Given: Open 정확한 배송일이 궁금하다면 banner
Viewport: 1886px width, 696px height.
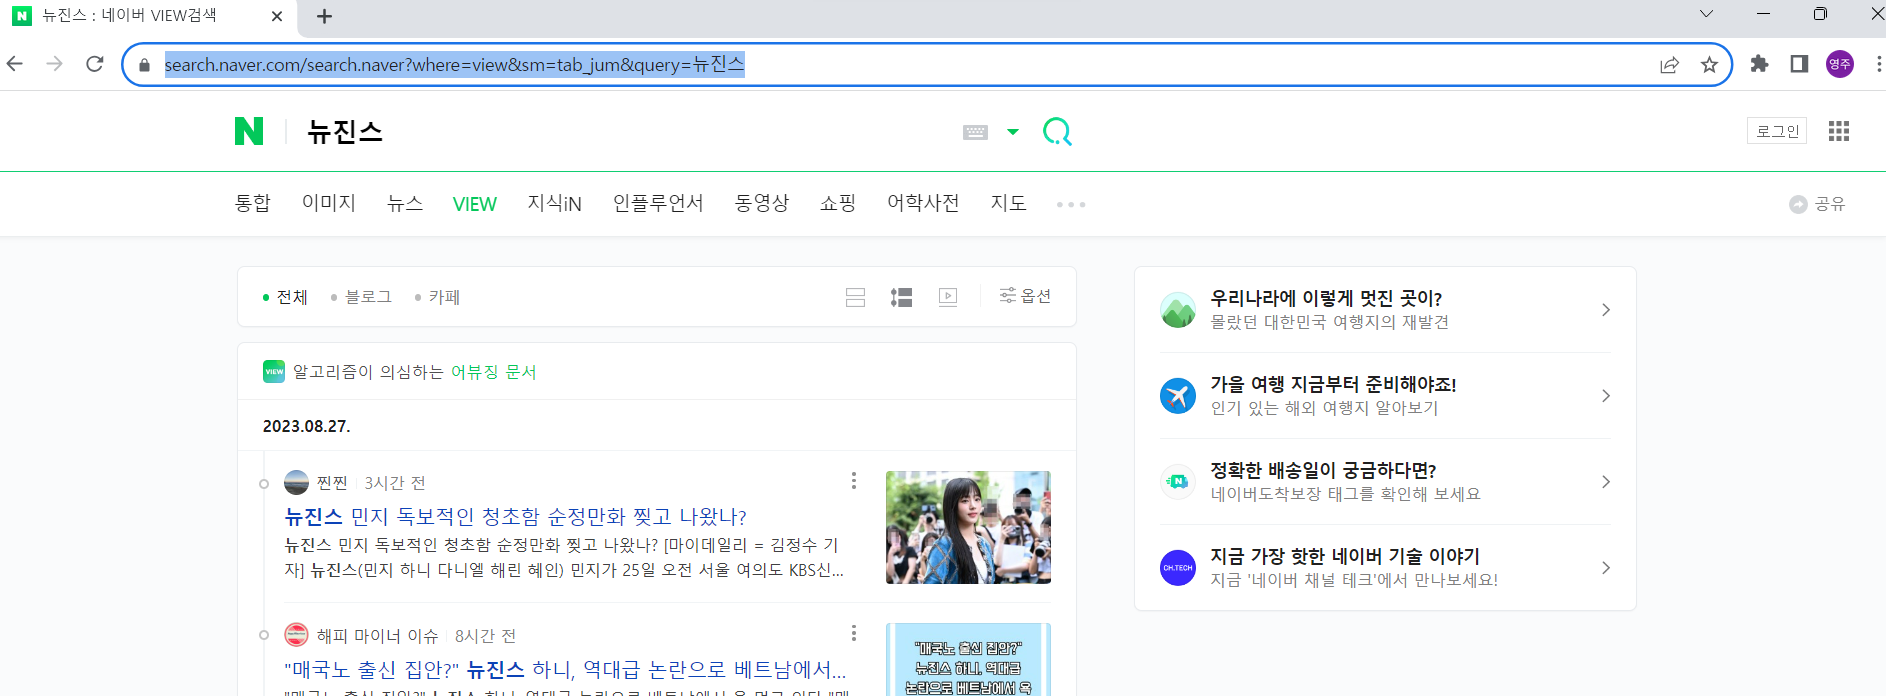Looking at the screenshot, I should click(1385, 482).
